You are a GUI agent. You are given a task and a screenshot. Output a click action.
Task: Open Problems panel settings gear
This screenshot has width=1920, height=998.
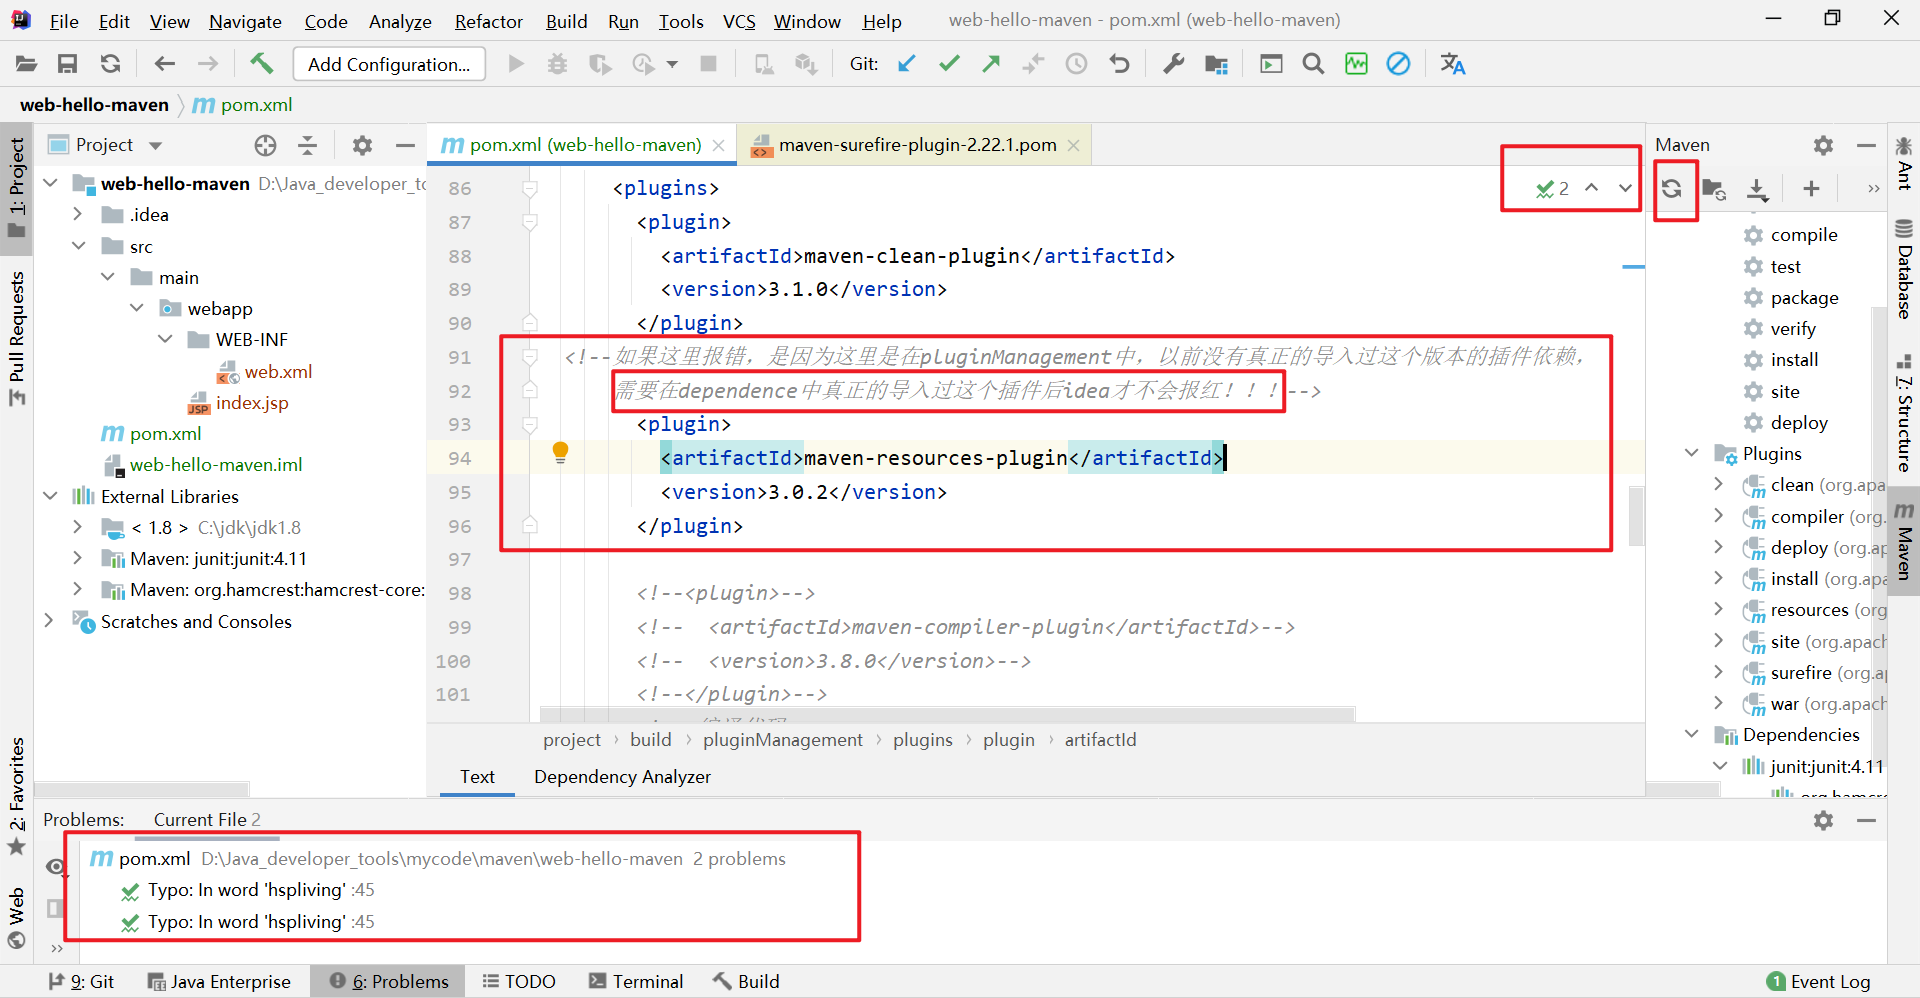tap(1824, 820)
